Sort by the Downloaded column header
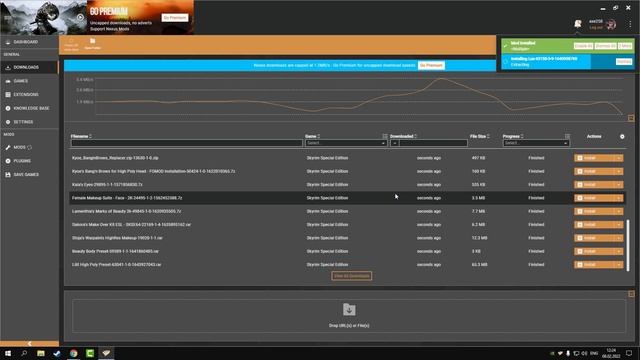Screen dimensions: 640x360 [402, 136]
